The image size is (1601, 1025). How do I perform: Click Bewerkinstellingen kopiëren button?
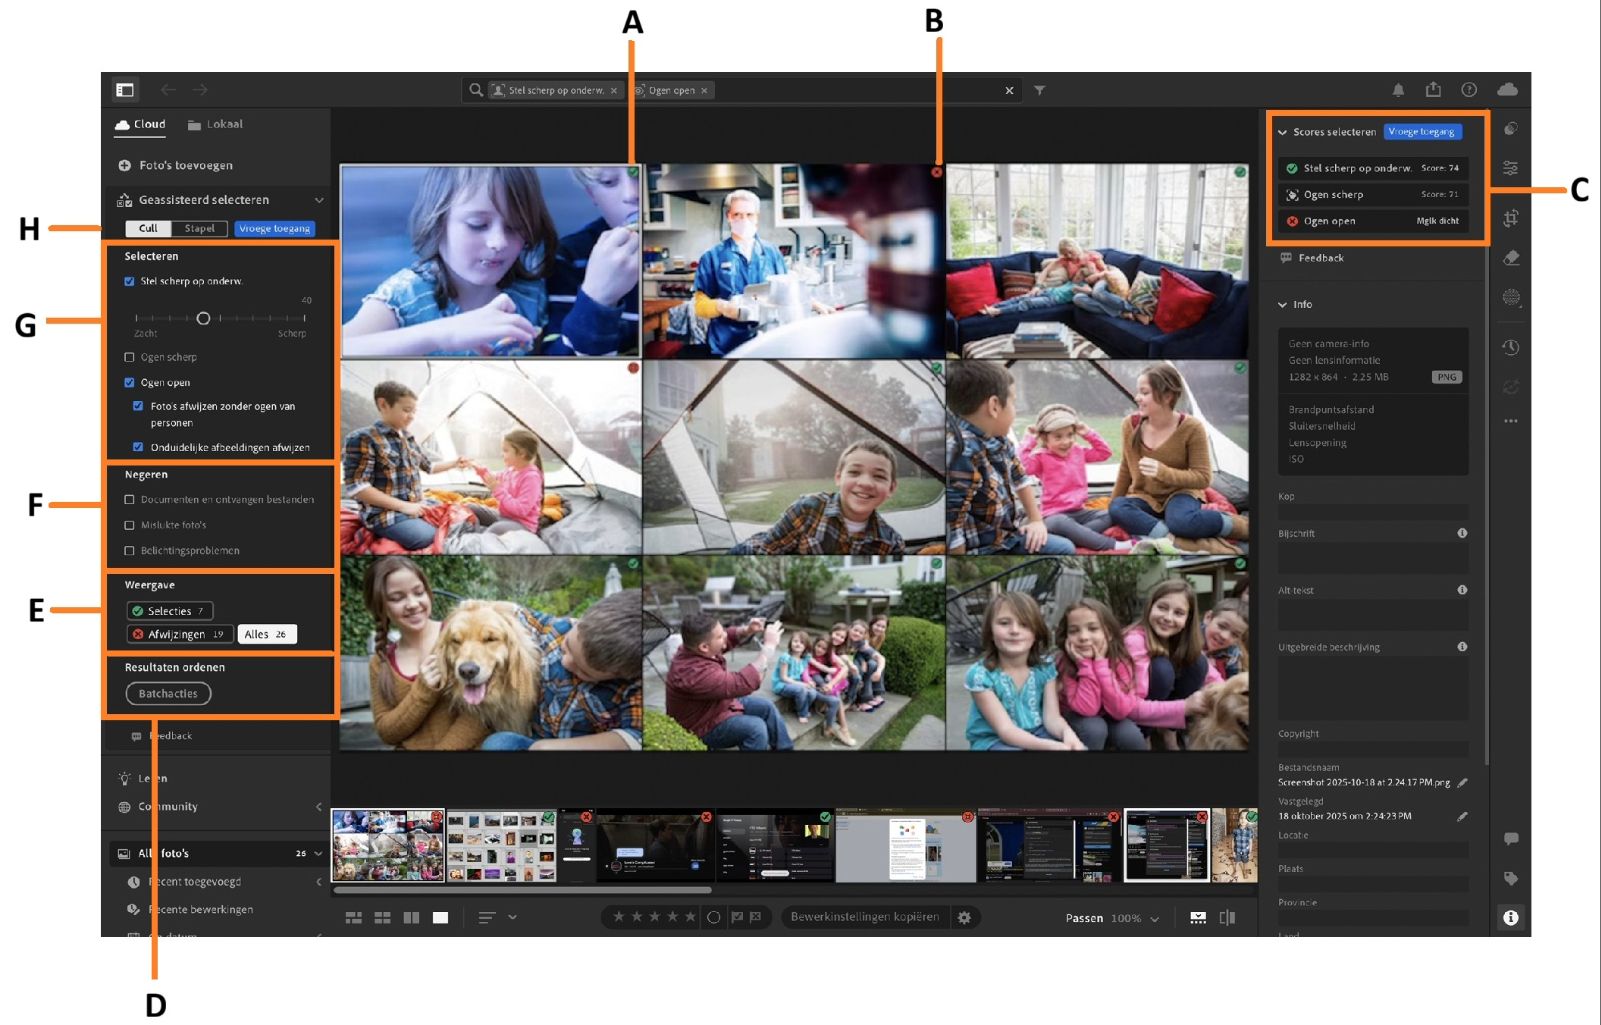866,916
